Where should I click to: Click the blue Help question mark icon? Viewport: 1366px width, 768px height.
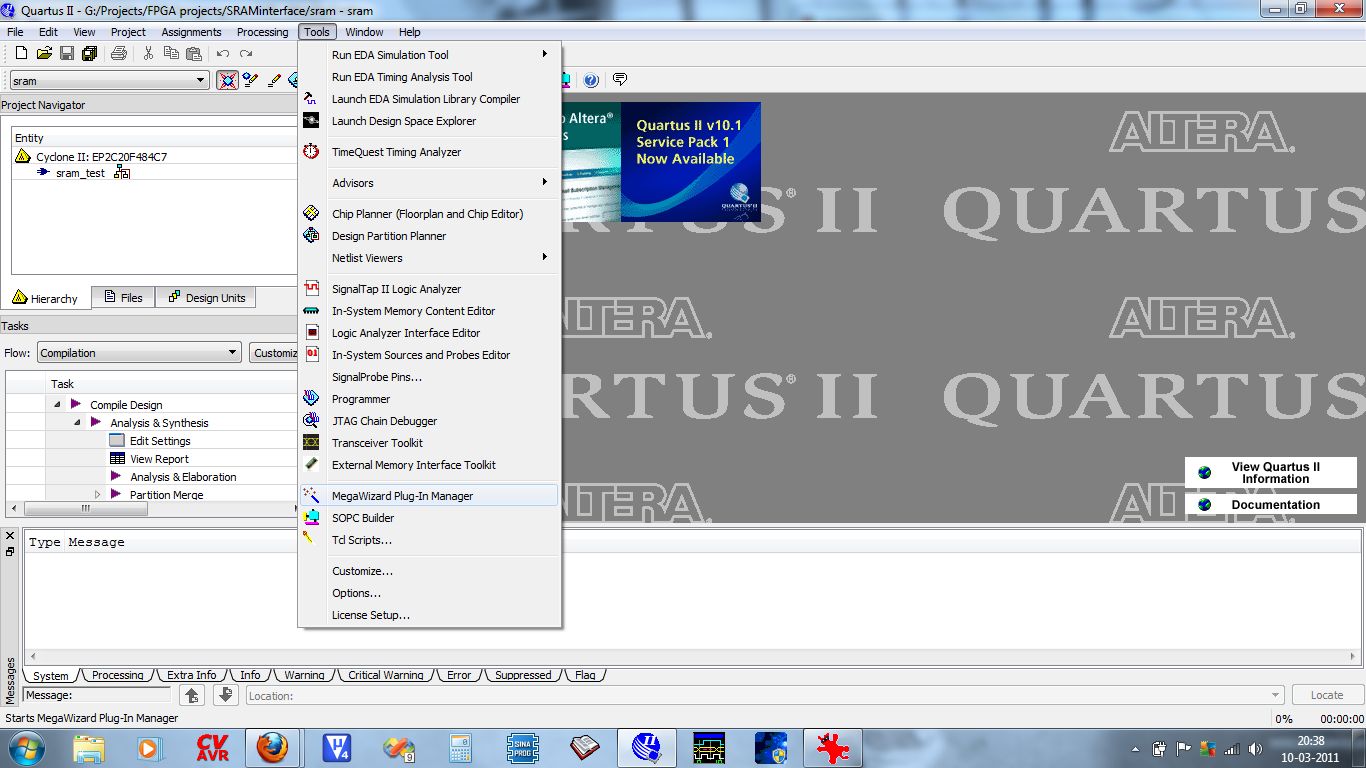[x=591, y=80]
